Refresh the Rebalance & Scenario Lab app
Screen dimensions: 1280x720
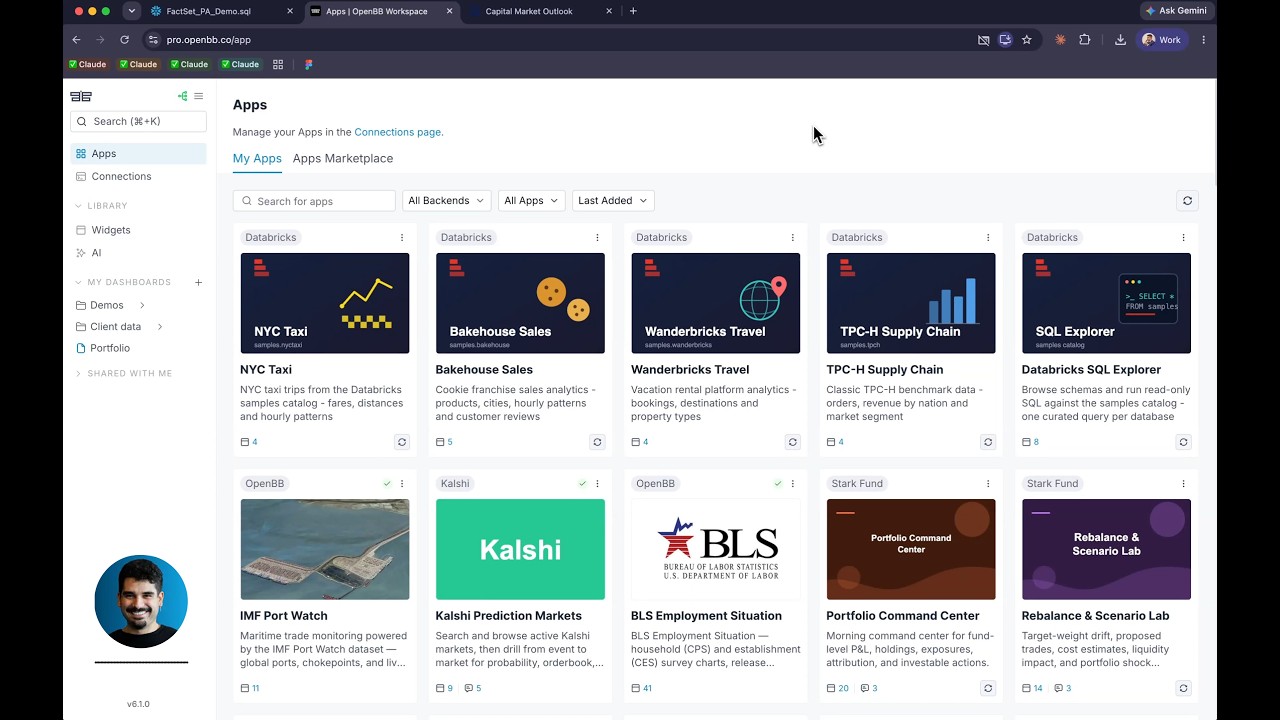click(x=1183, y=688)
